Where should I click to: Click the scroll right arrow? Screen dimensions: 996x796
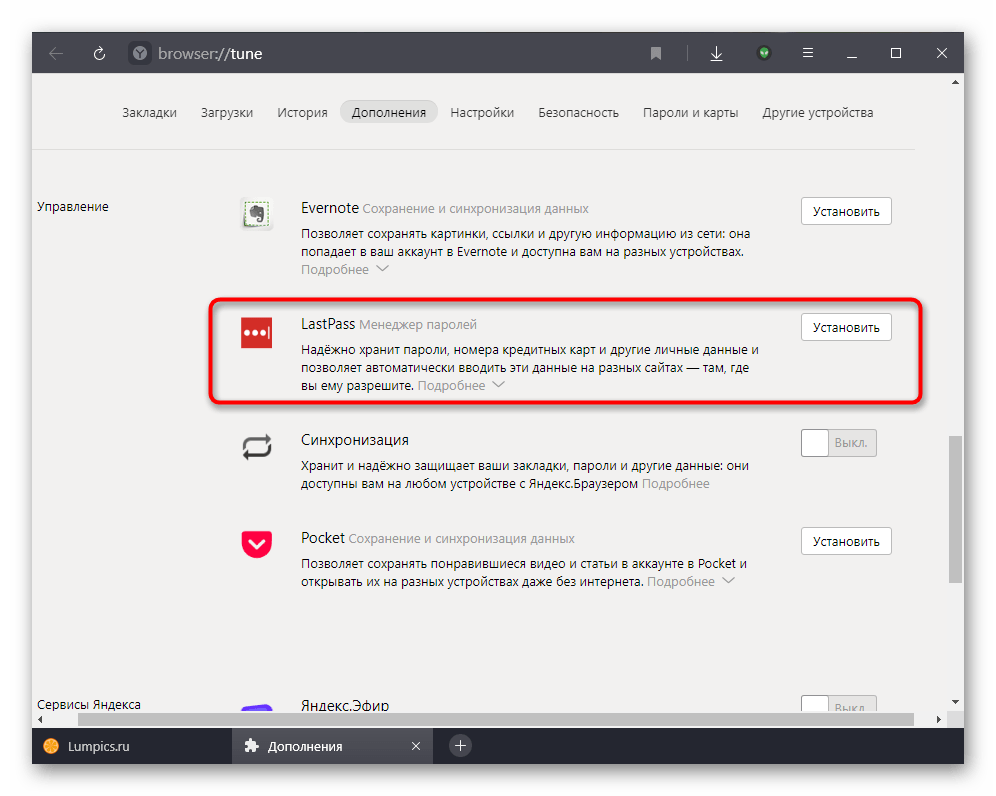pyautogui.click(x=939, y=720)
